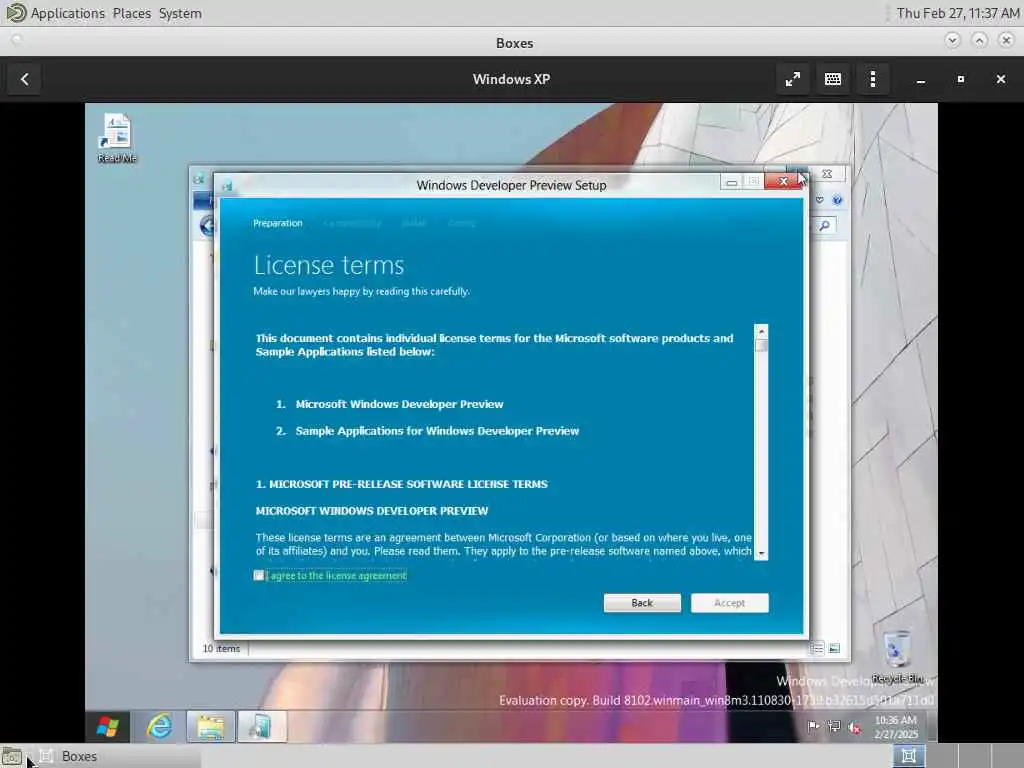Click the Accept button in Setup
The image size is (1024, 768).
(x=729, y=603)
